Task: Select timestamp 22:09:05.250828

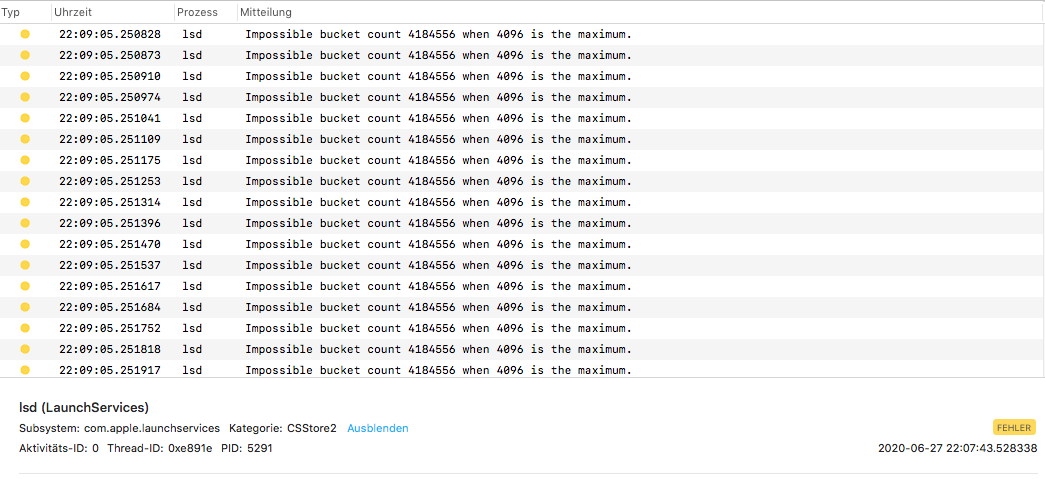Action: [109, 34]
